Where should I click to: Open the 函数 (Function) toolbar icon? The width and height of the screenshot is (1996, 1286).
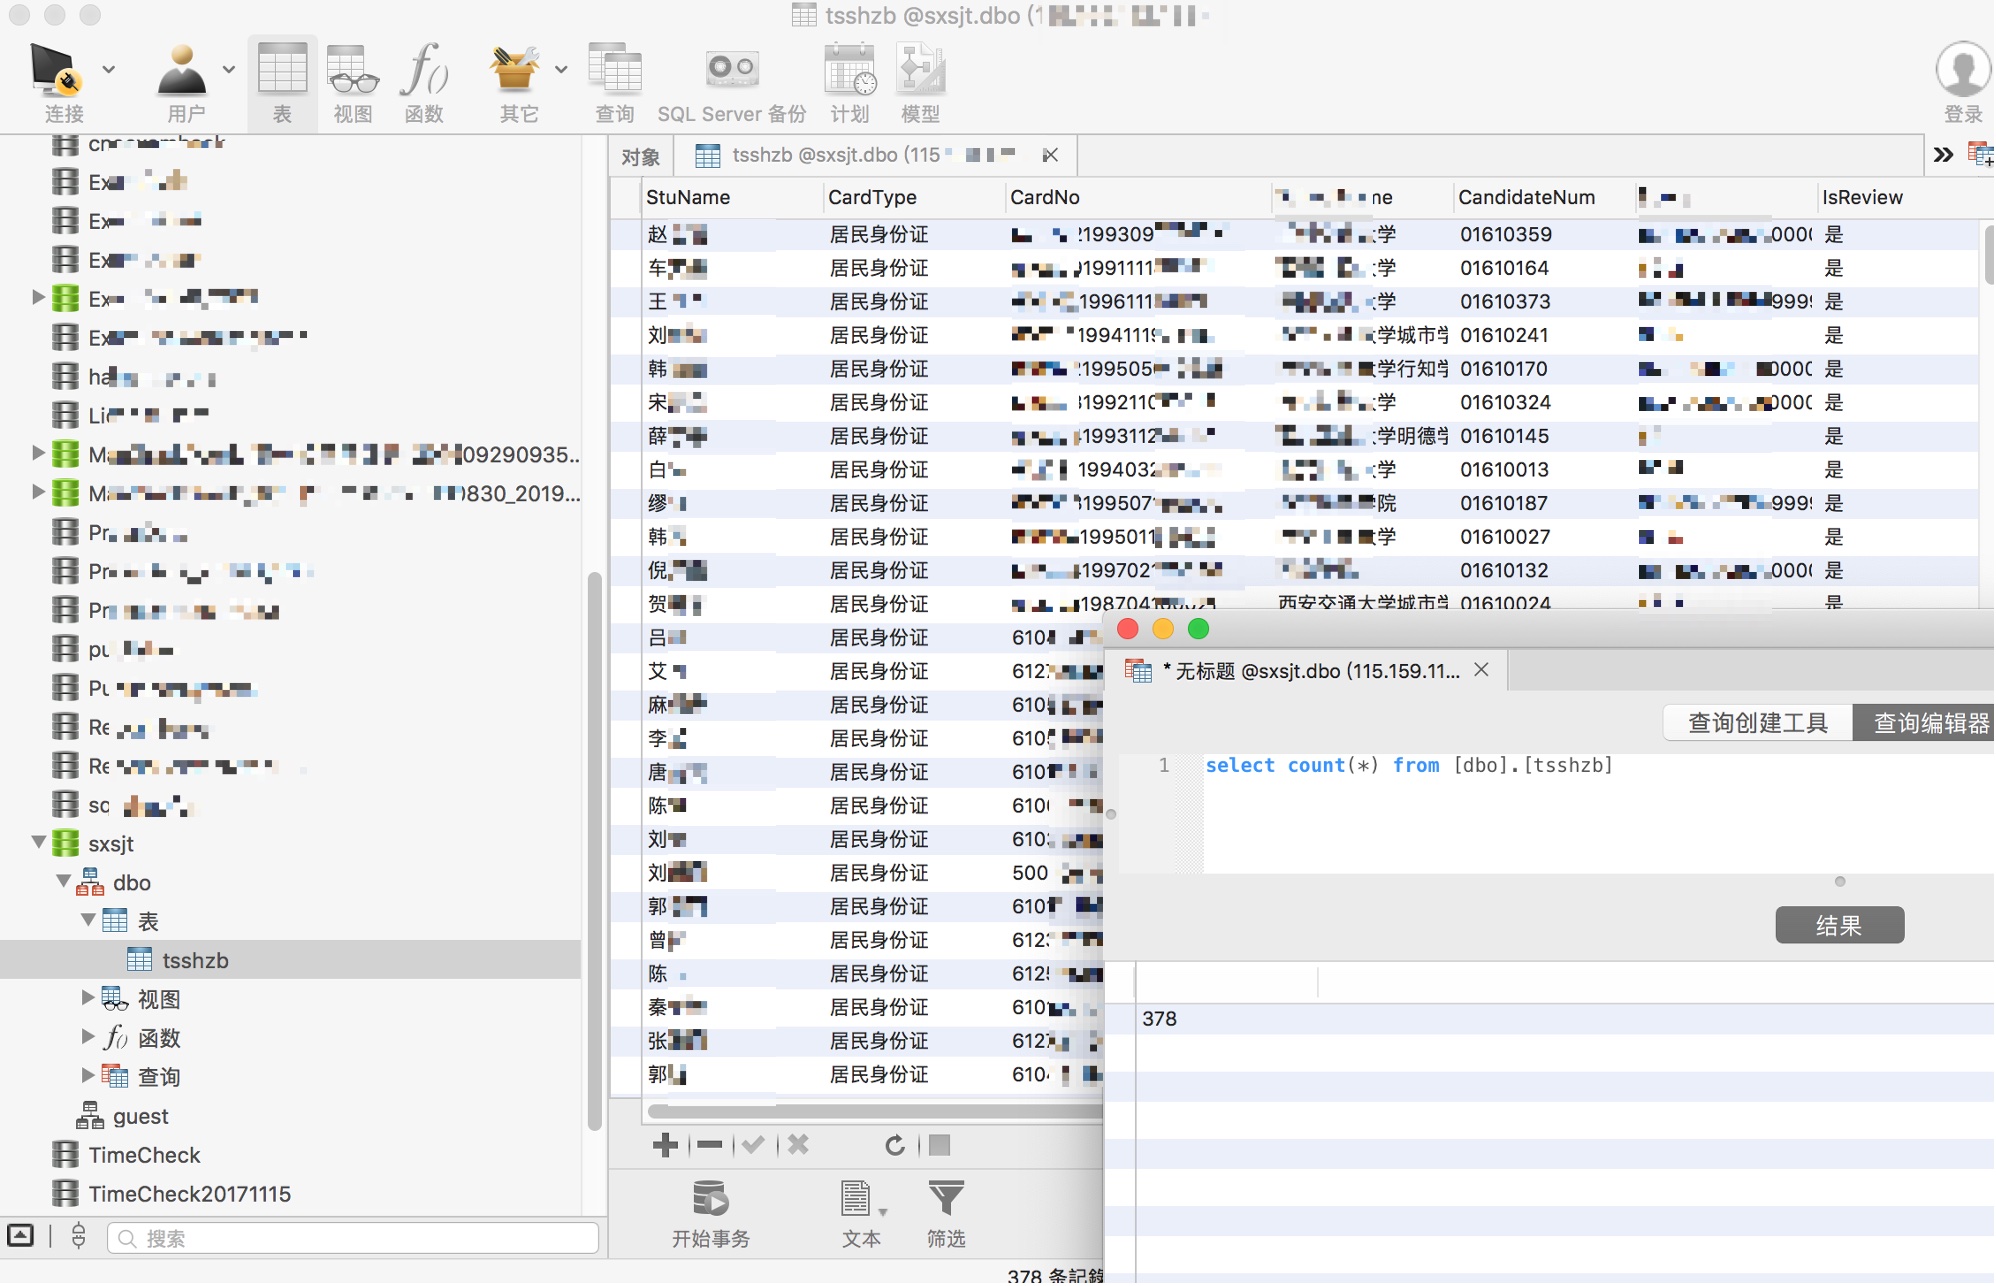click(424, 70)
